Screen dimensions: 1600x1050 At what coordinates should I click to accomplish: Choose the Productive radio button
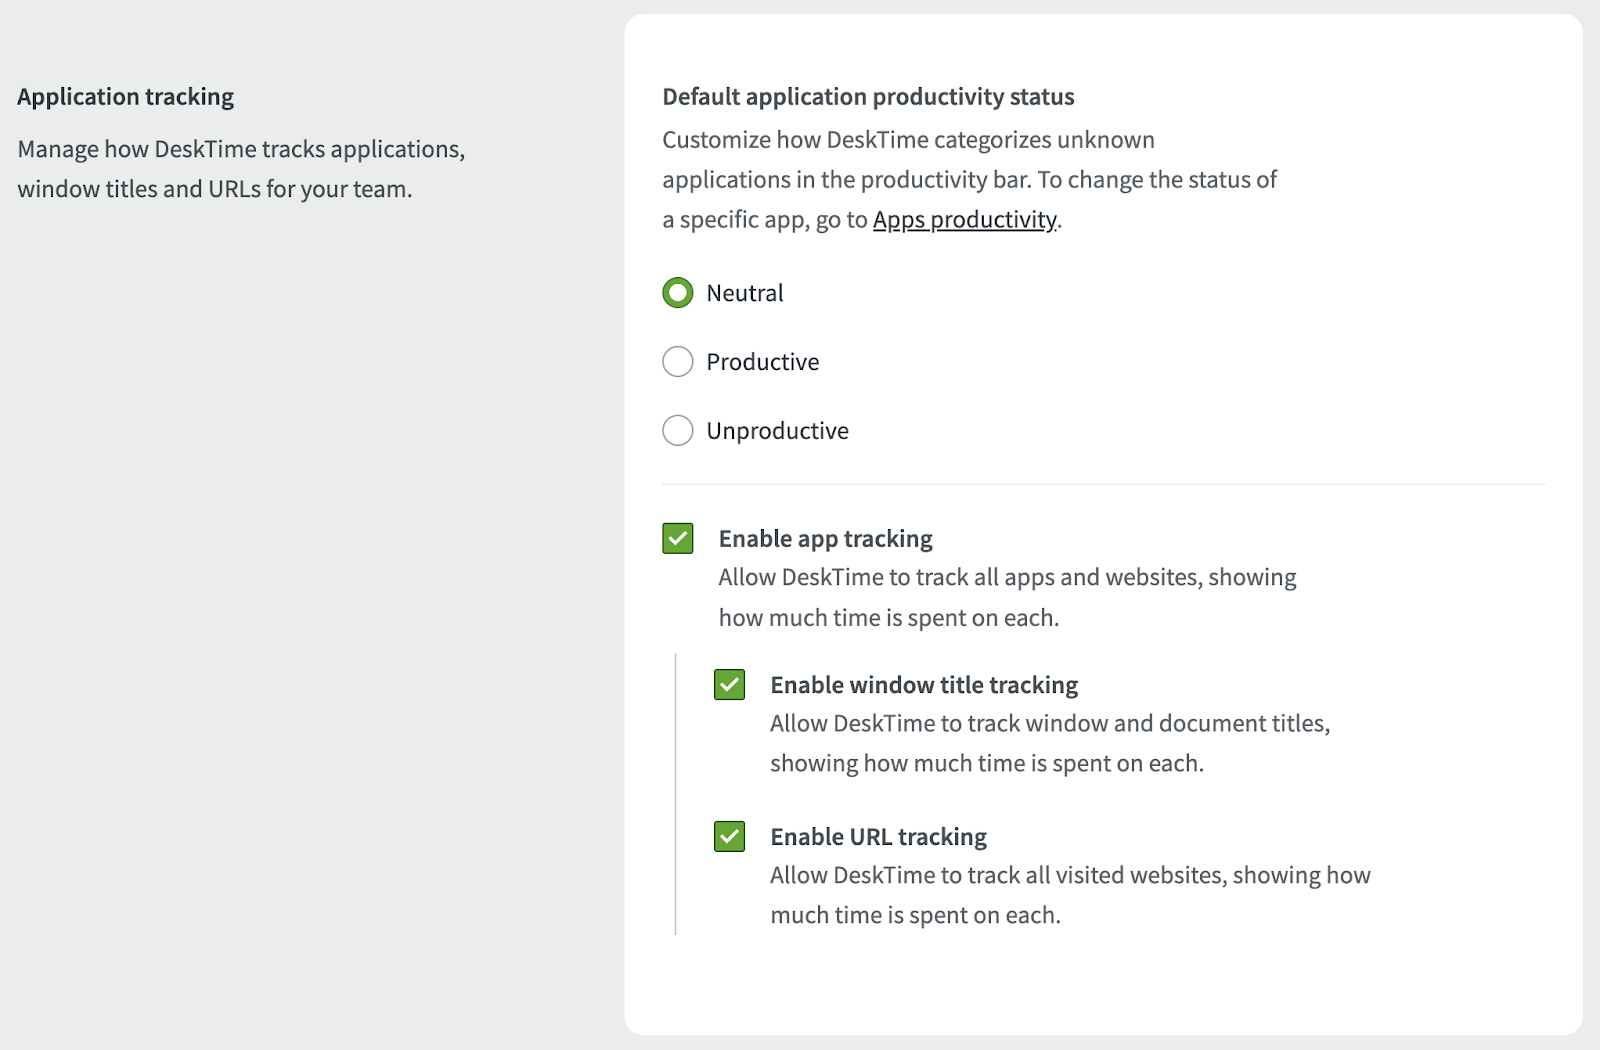(678, 362)
